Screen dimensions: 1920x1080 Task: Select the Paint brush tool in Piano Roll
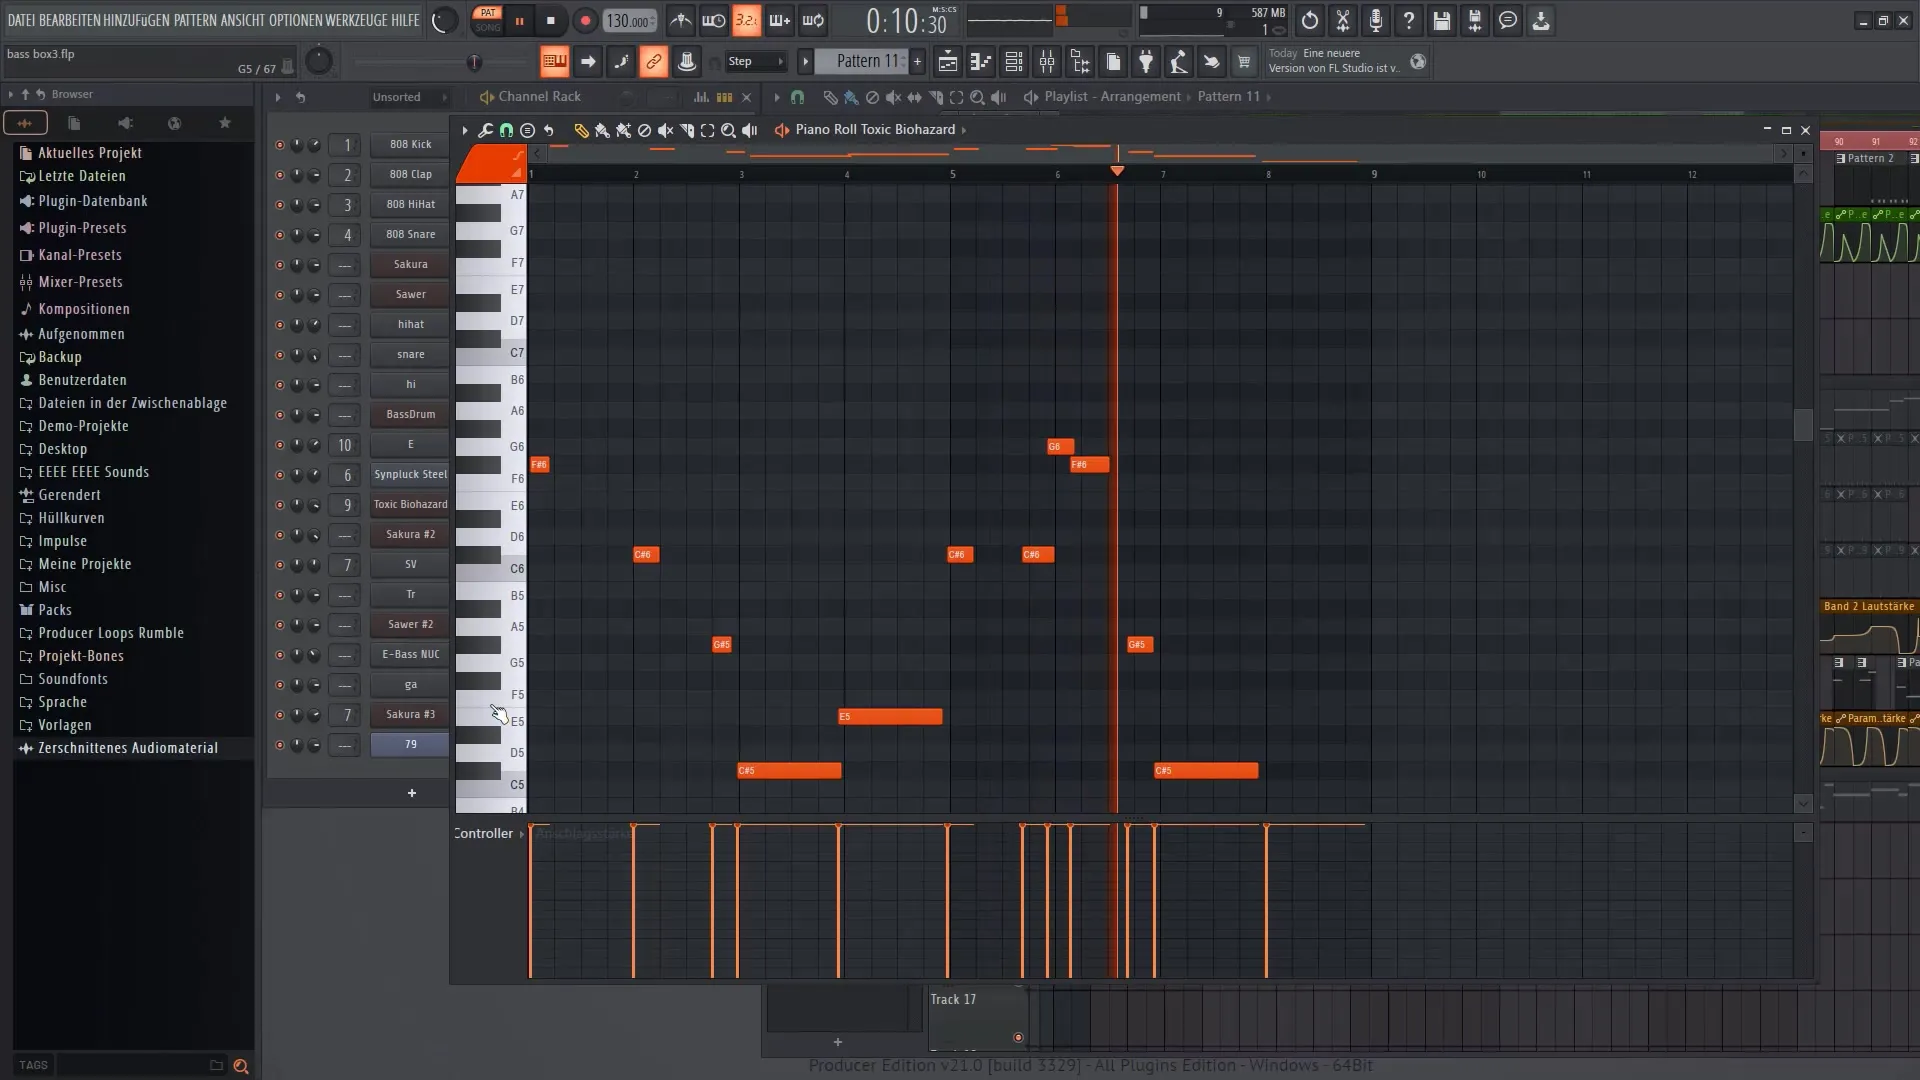pyautogui.click(x=602, y=130)
